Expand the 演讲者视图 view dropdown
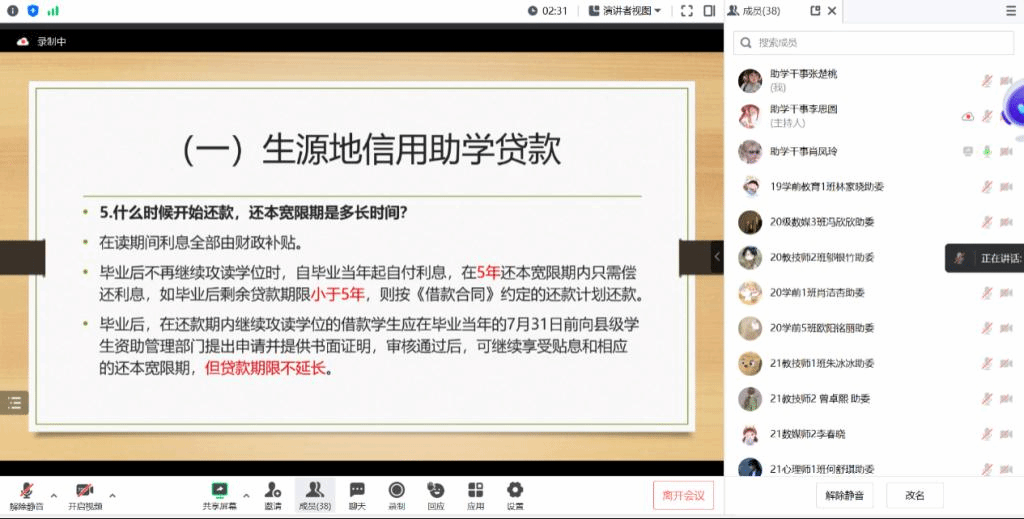Image resolution: width=1024 pixels, height=519 pixels. point(626,11)
